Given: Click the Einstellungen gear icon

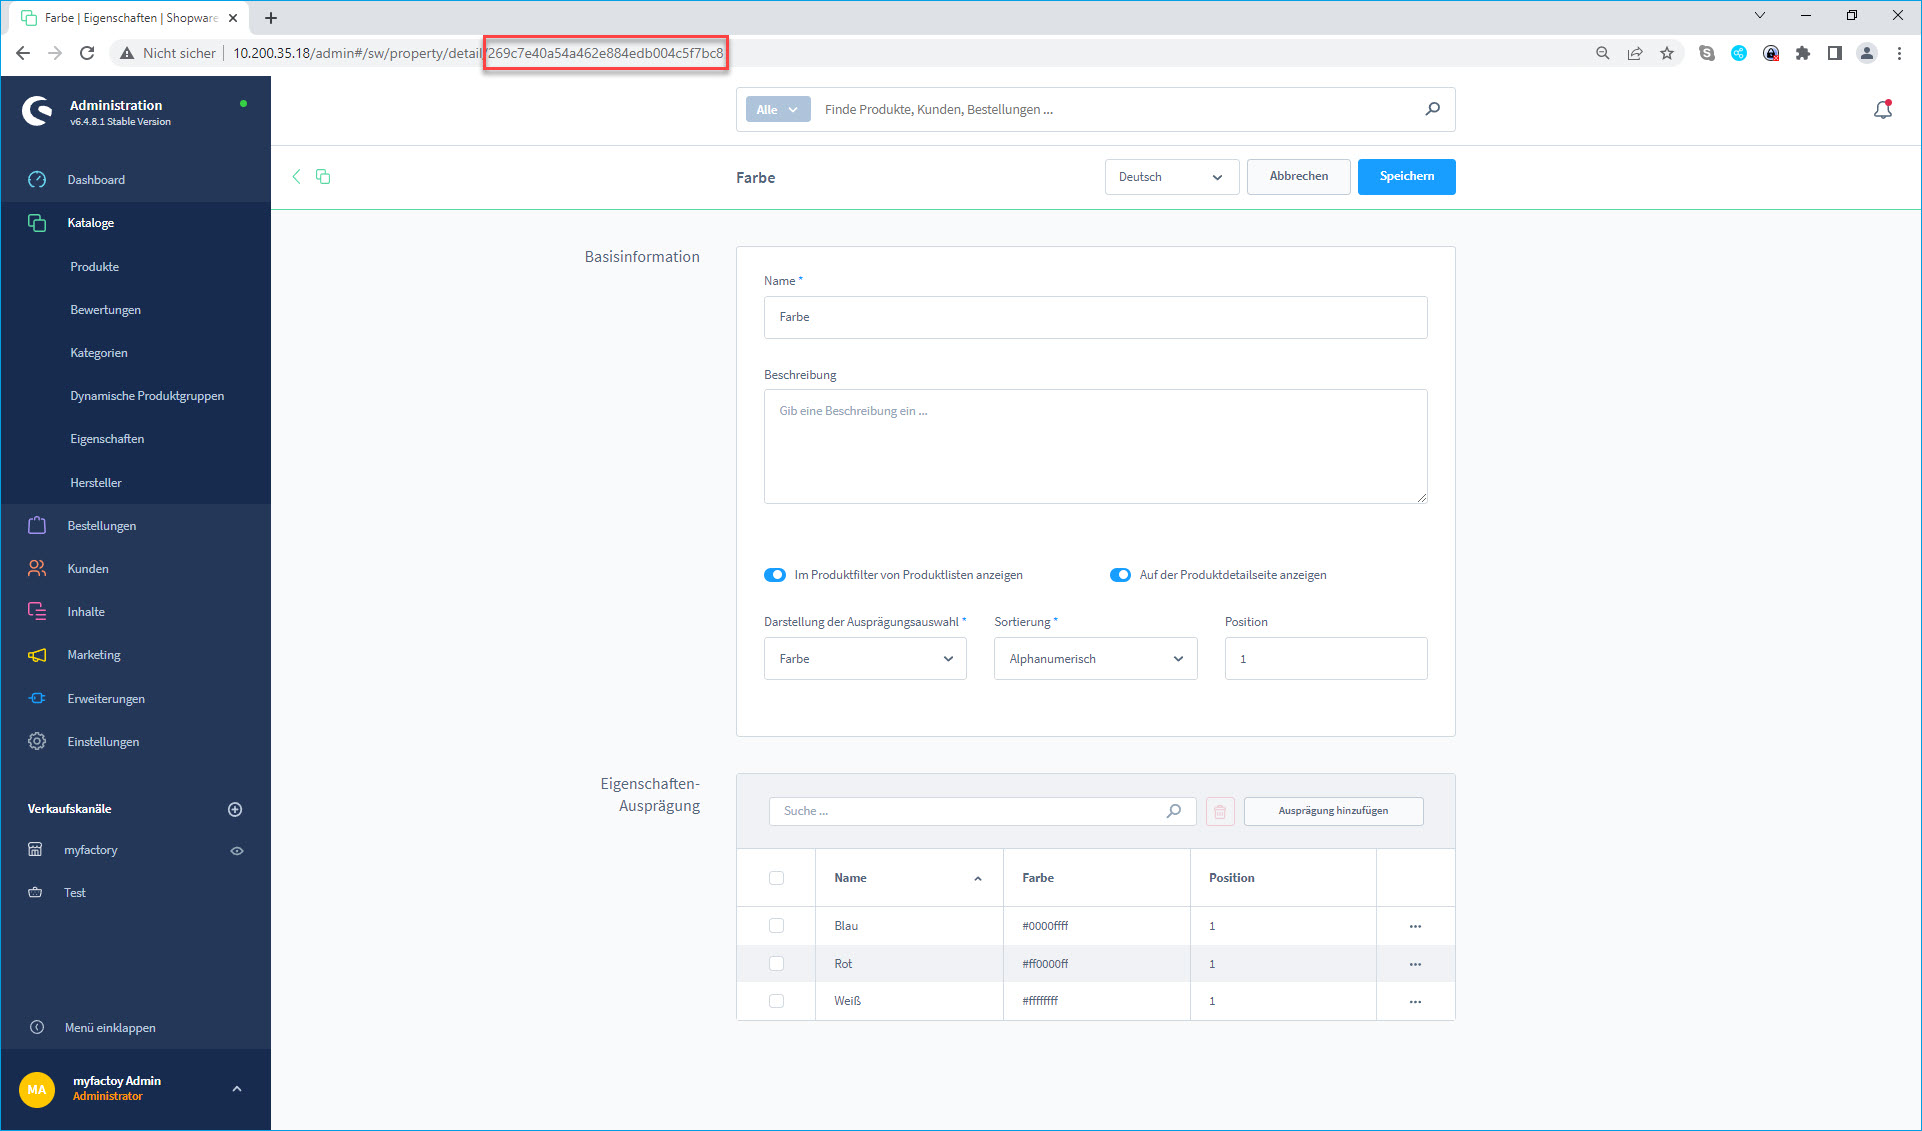Looking at the screenshot, I should (37, 742).
